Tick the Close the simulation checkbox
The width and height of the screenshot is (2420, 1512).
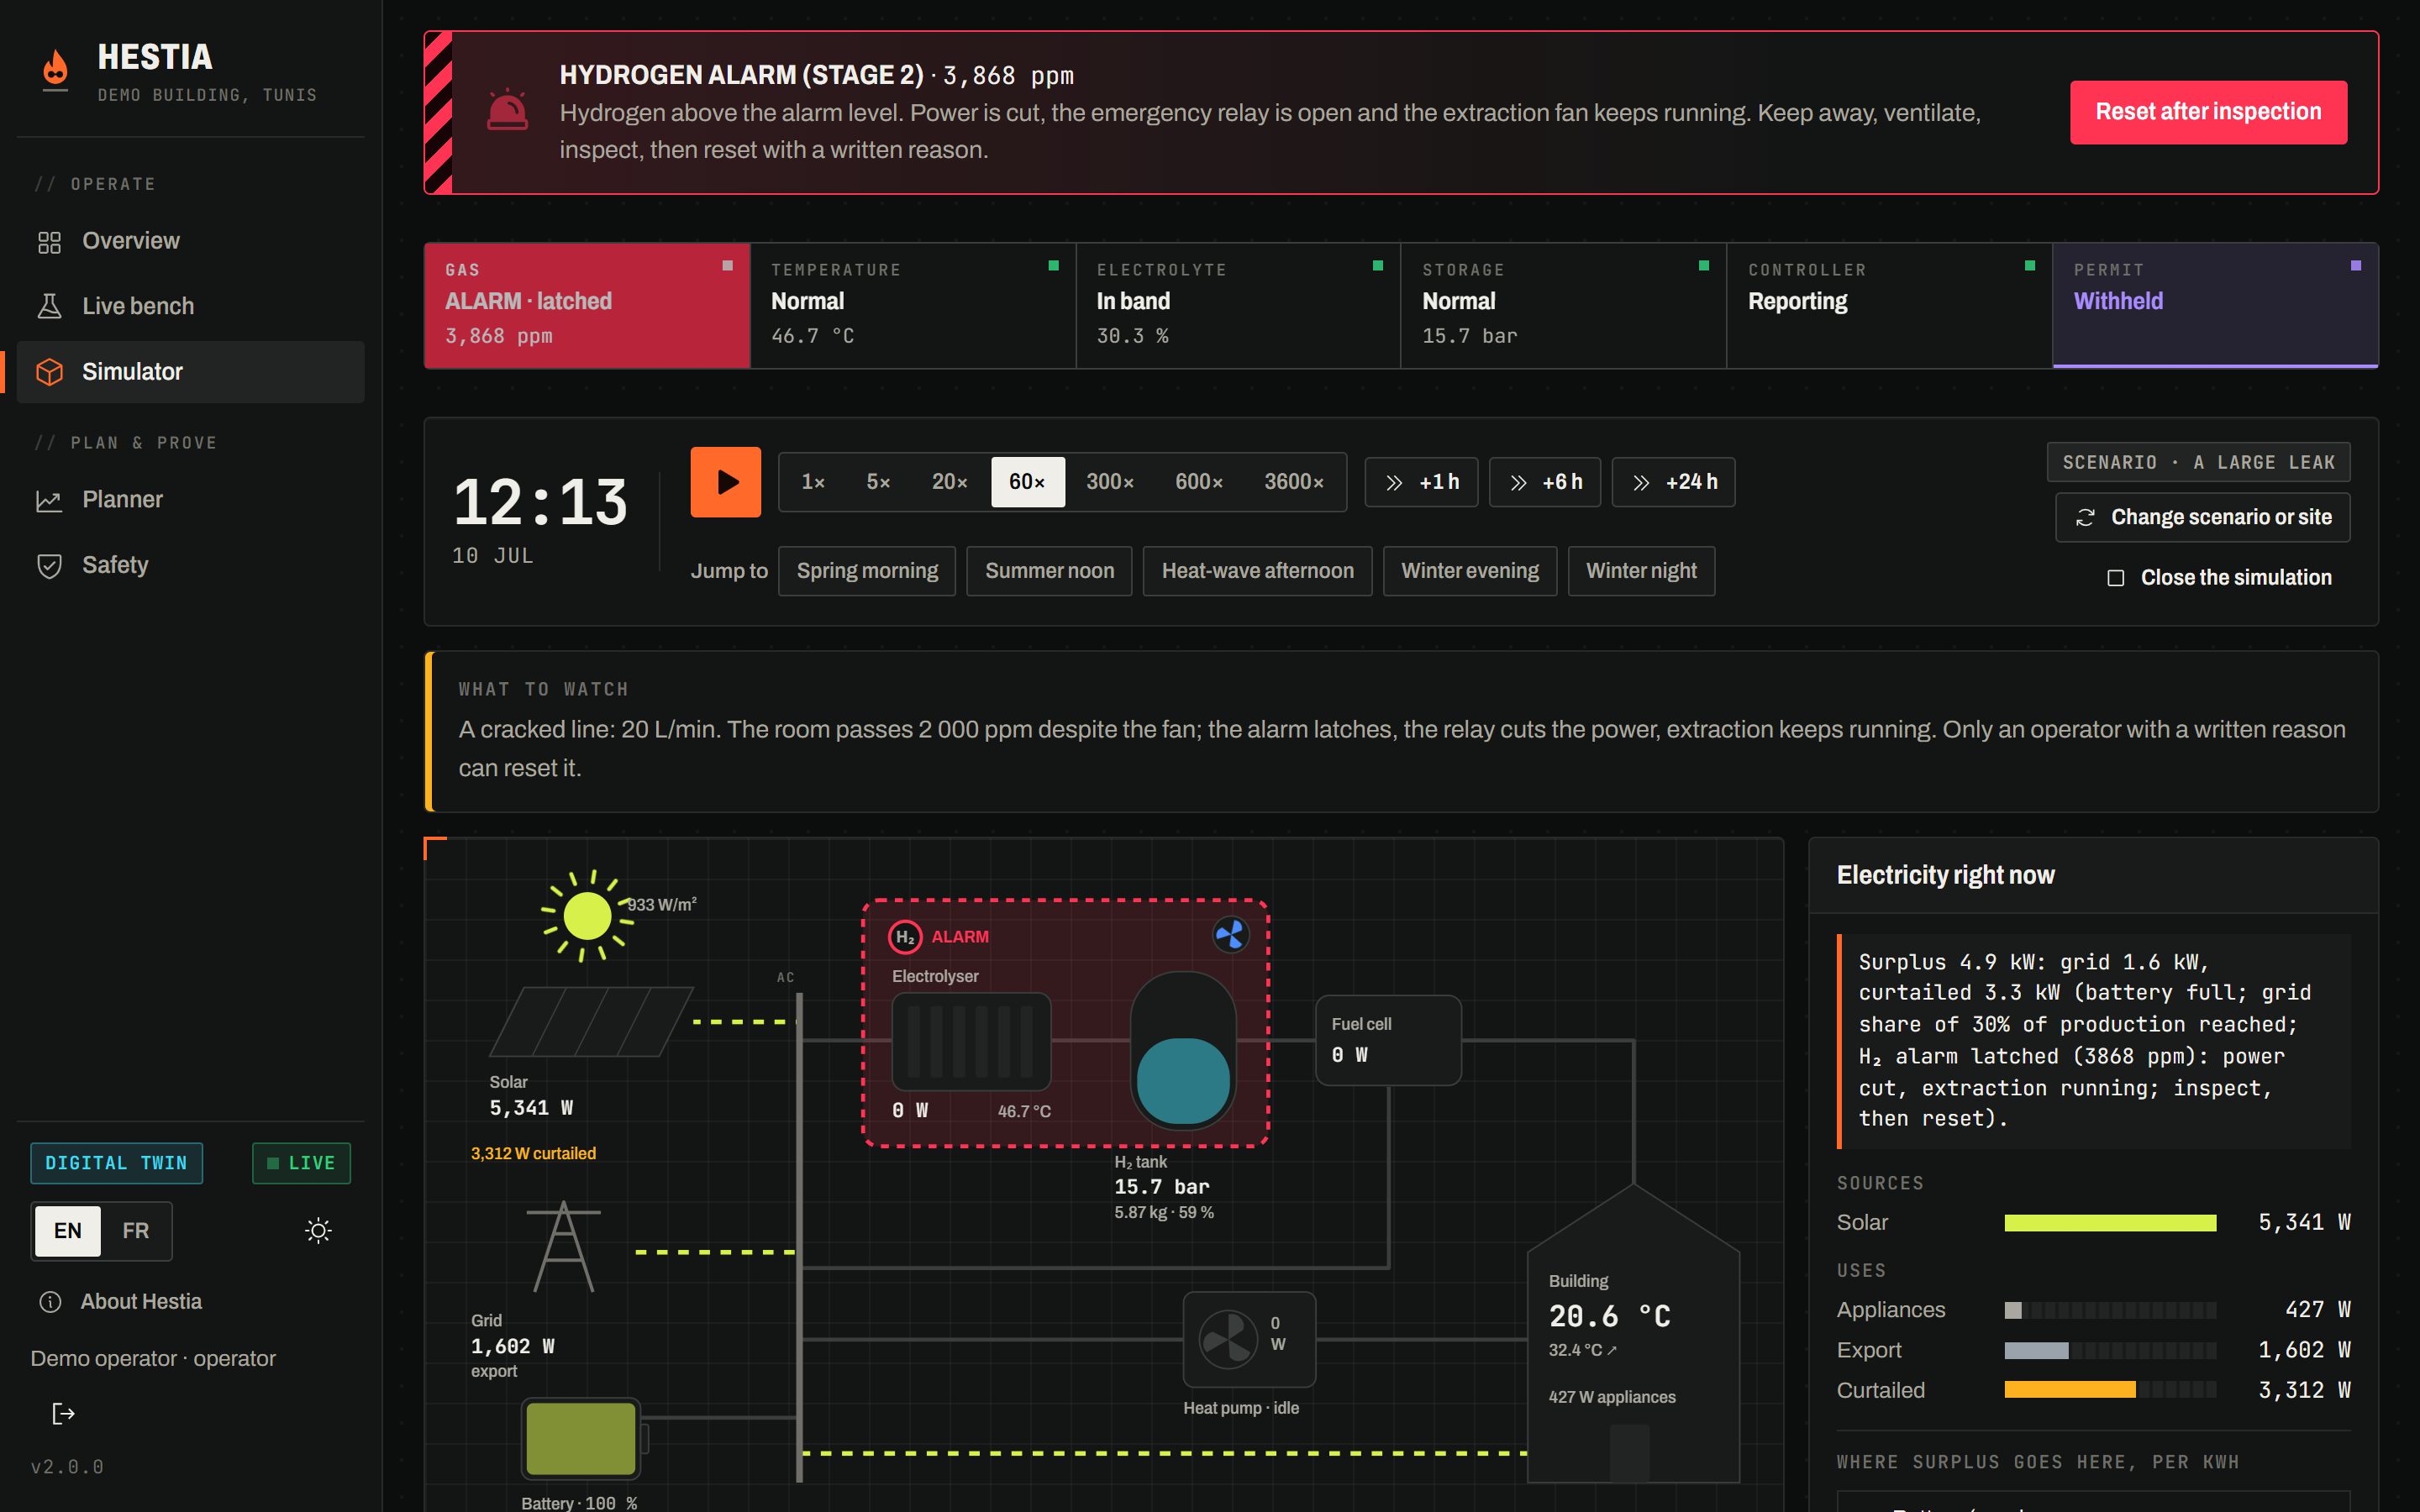[x=2116, y=578]
